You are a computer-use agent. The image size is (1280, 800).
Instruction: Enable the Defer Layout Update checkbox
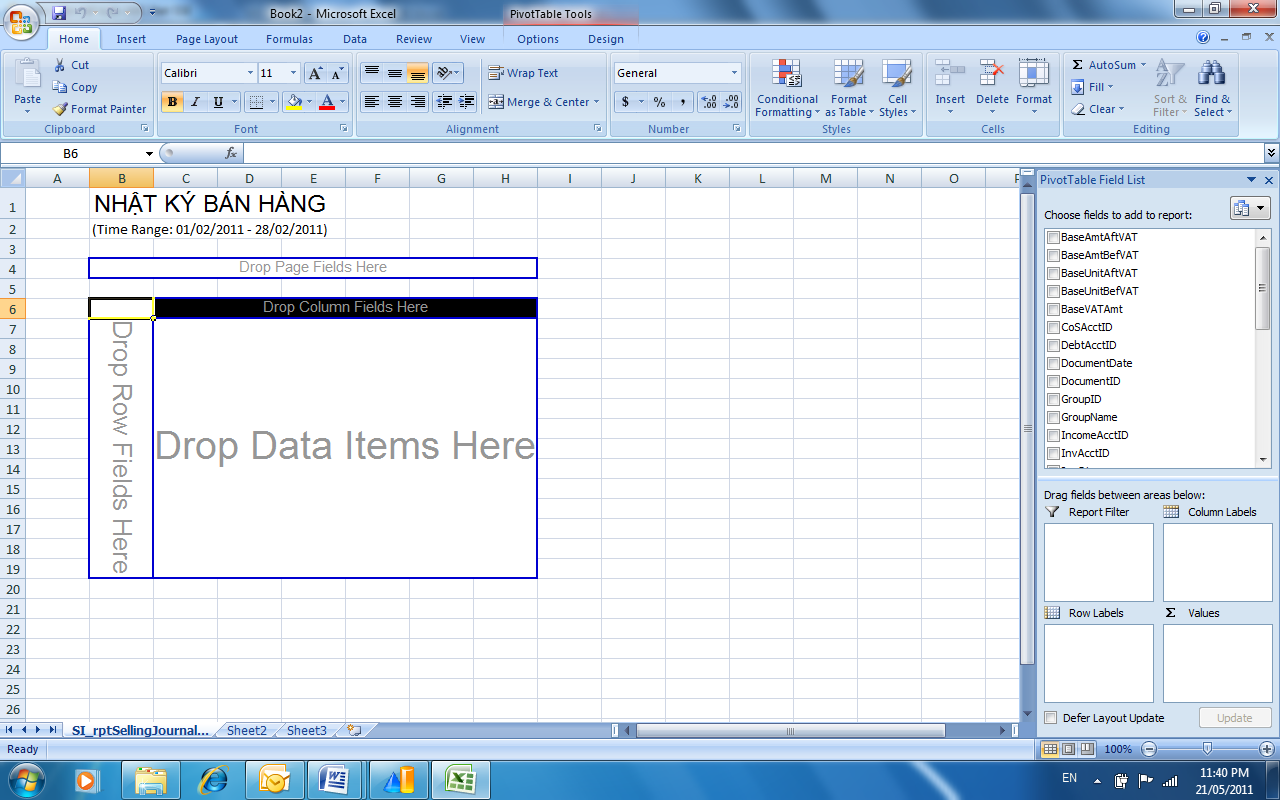tap(1051, 718)
